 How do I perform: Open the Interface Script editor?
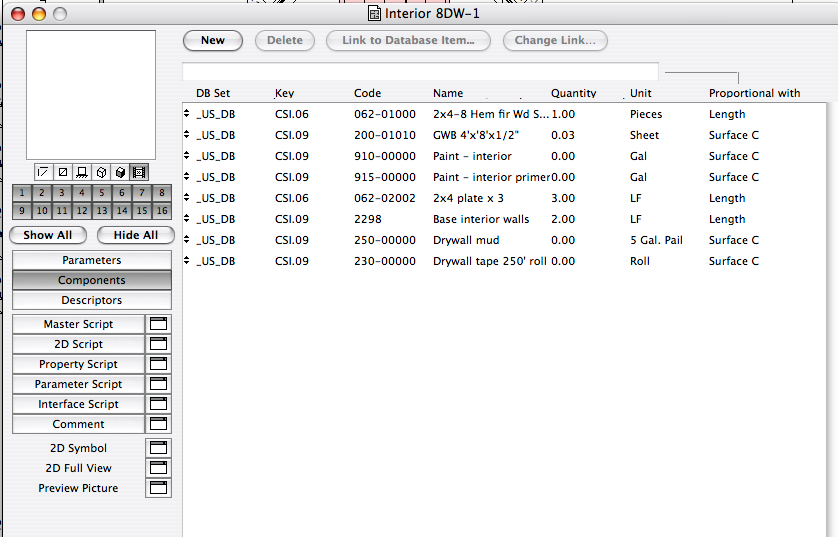coord(79,404)
